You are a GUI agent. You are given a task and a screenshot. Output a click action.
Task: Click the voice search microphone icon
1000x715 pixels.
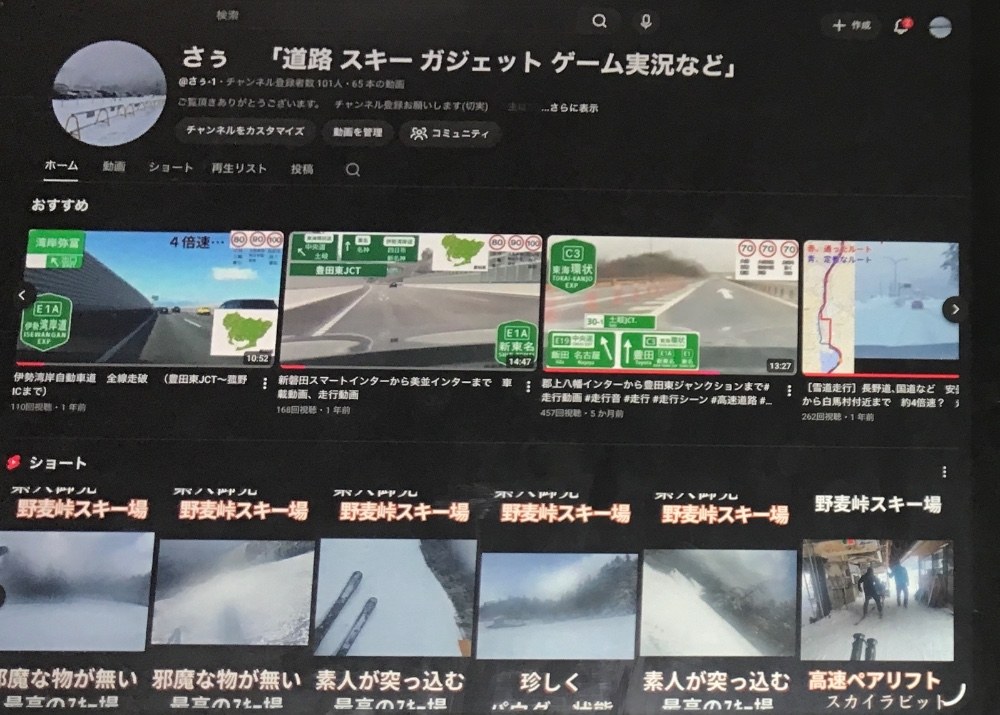(x=645, y=22)
